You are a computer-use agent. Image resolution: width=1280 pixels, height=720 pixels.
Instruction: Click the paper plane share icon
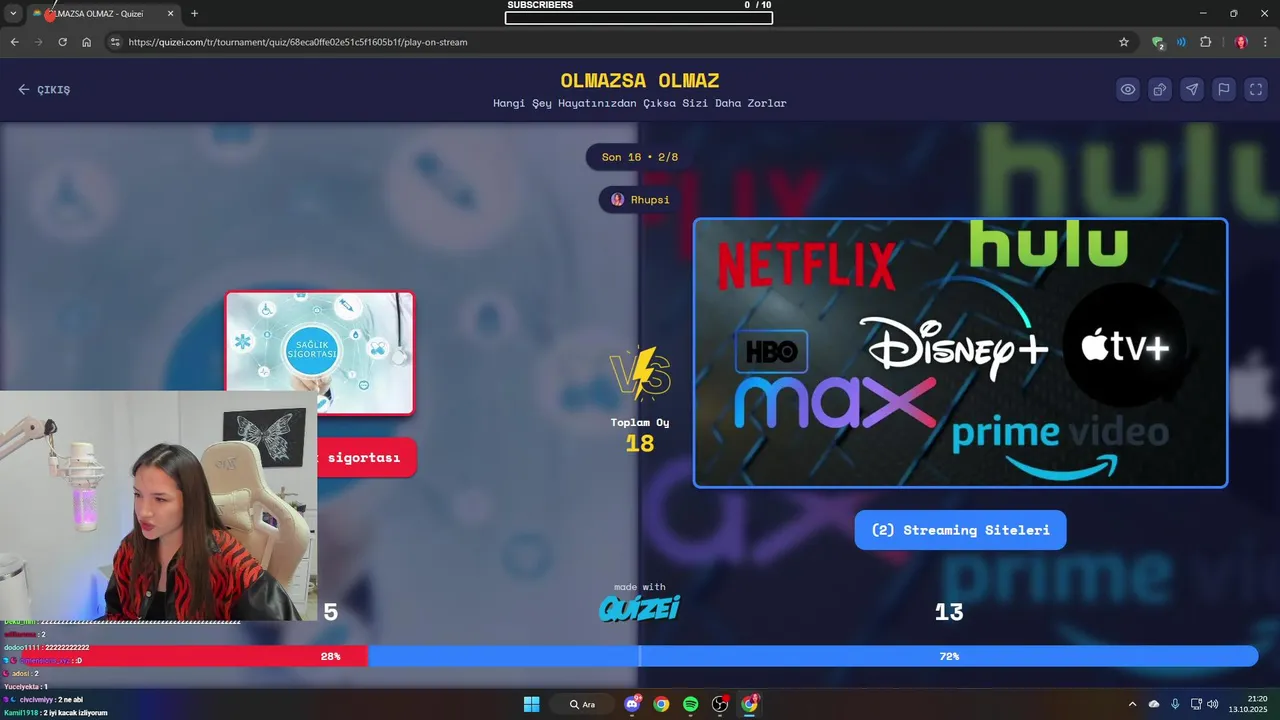pos(1192,89)
